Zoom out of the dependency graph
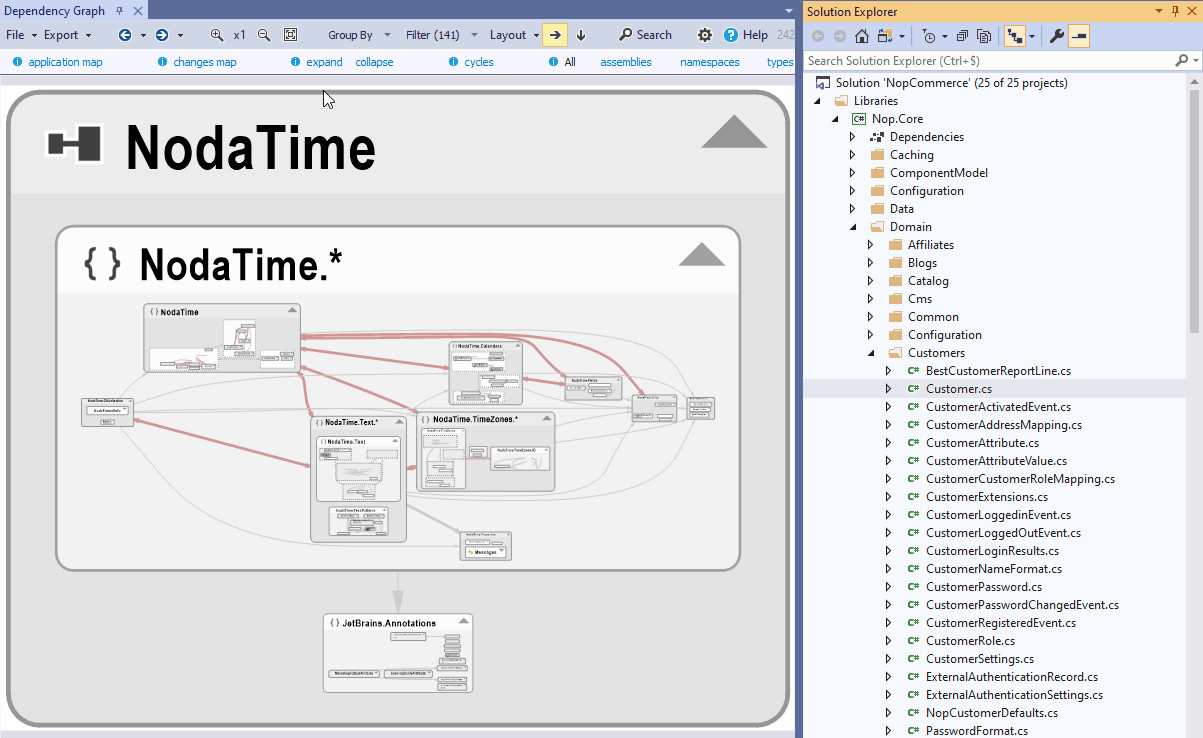The height and width of the screenshot is (738, 1203). coord(264,35)
